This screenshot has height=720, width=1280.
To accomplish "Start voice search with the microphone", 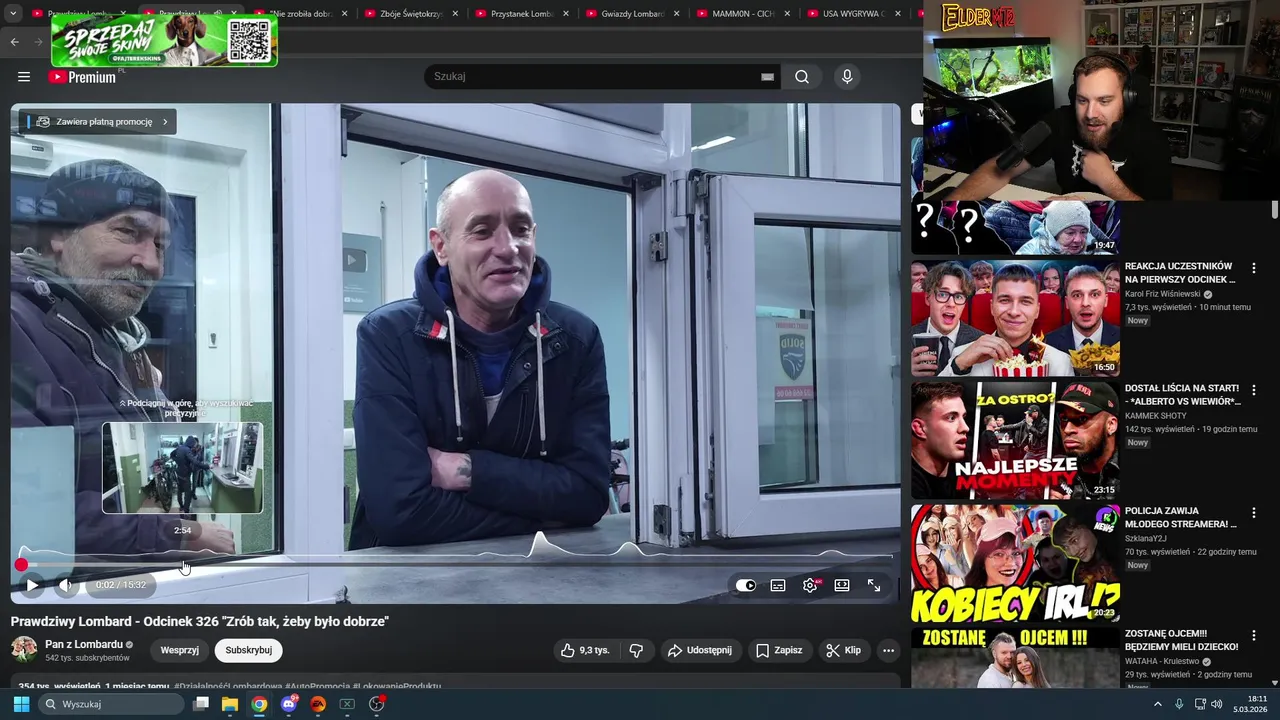I will click(x=847, y=77).
